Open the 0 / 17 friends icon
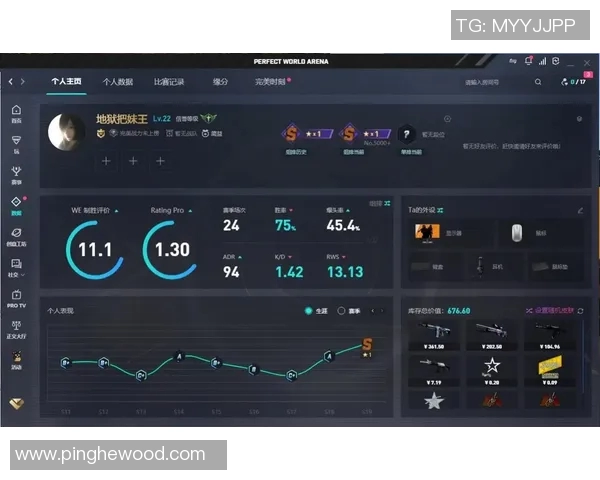 coord(573,82)
